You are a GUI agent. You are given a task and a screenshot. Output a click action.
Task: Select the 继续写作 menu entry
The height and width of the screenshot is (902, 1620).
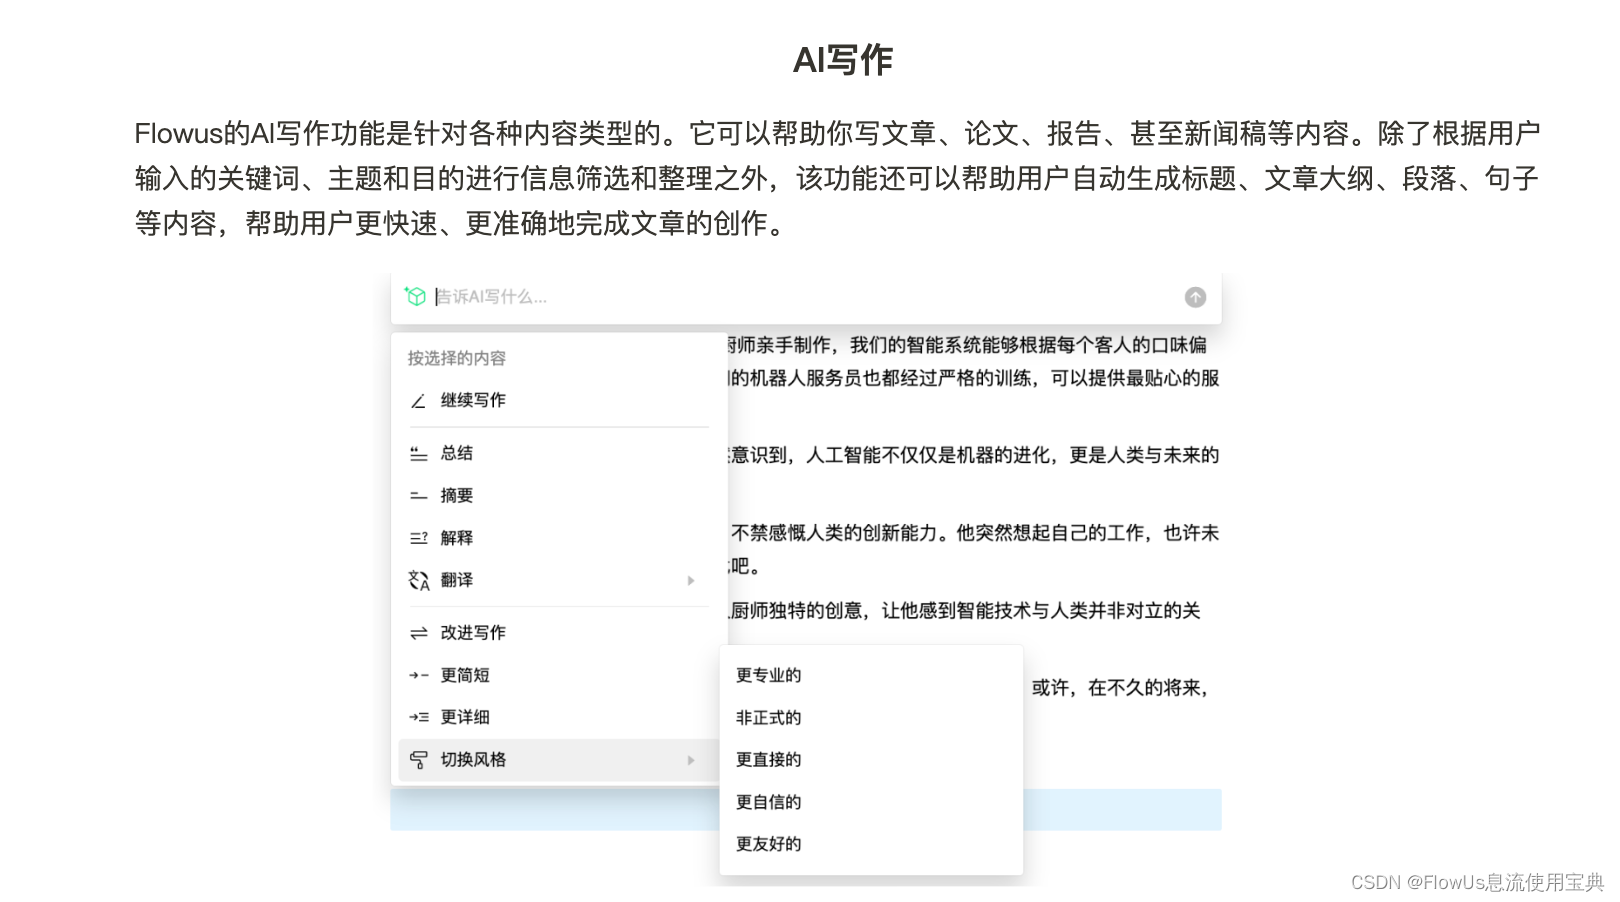tap(558, 400)
